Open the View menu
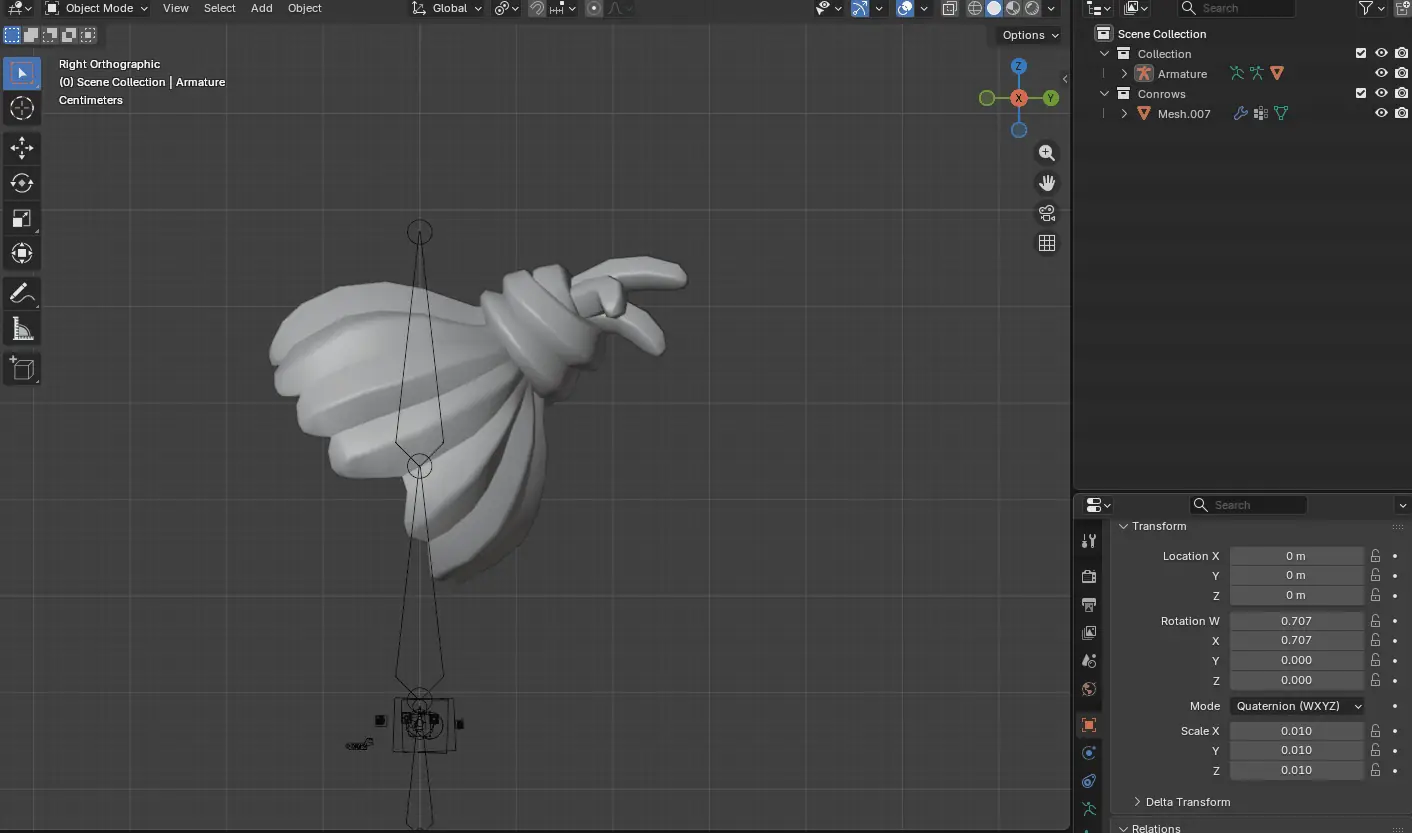 (x=176, y=8)
